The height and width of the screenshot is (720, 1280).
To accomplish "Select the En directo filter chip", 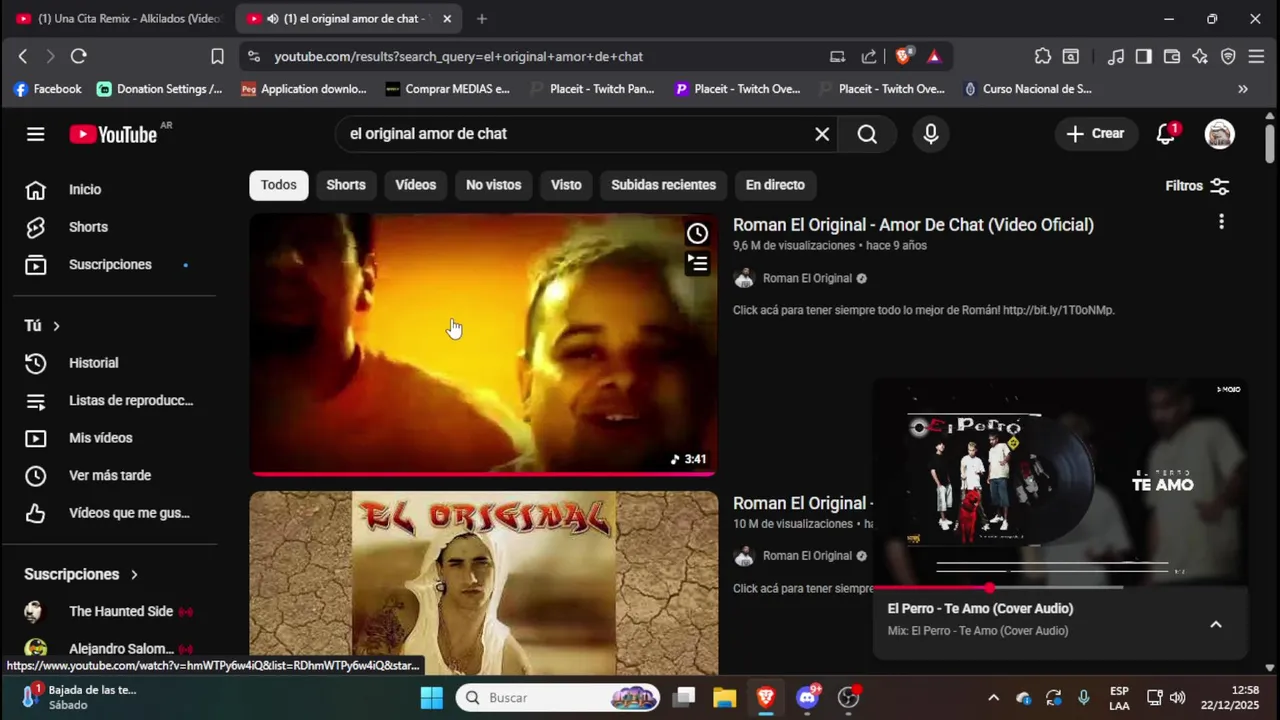I will click(775, 185).
